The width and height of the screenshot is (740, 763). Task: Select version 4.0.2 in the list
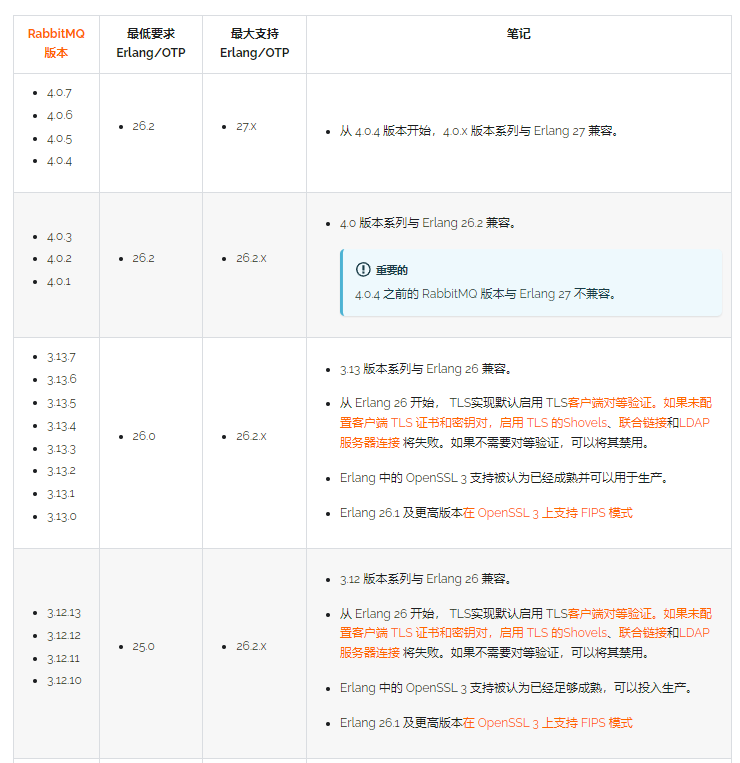[x=59, y=259]
